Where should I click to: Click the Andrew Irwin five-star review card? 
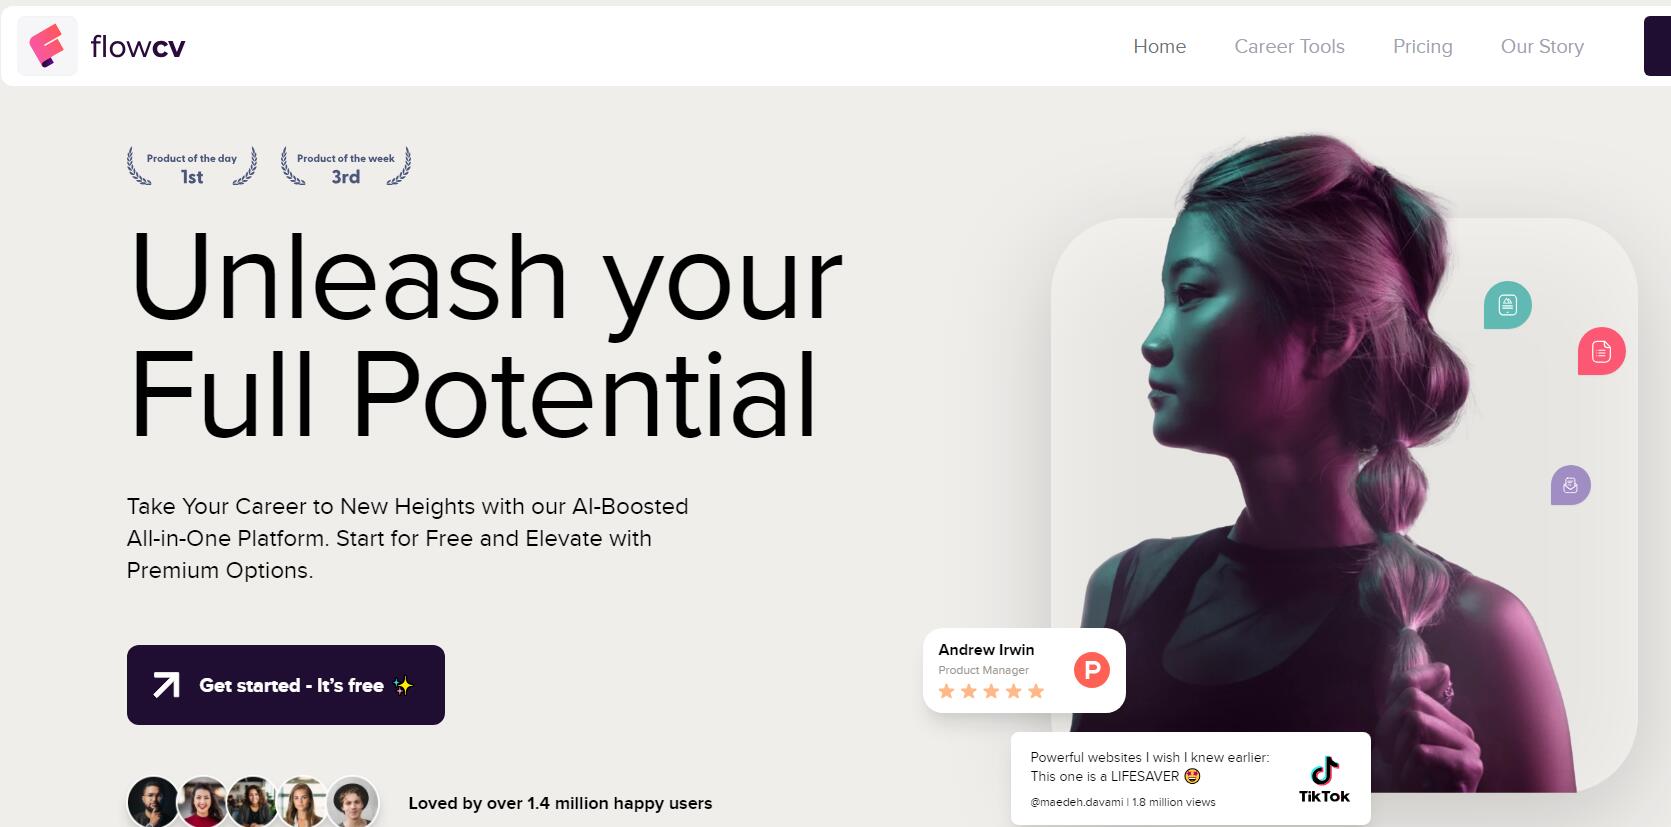coord(1024,670)
